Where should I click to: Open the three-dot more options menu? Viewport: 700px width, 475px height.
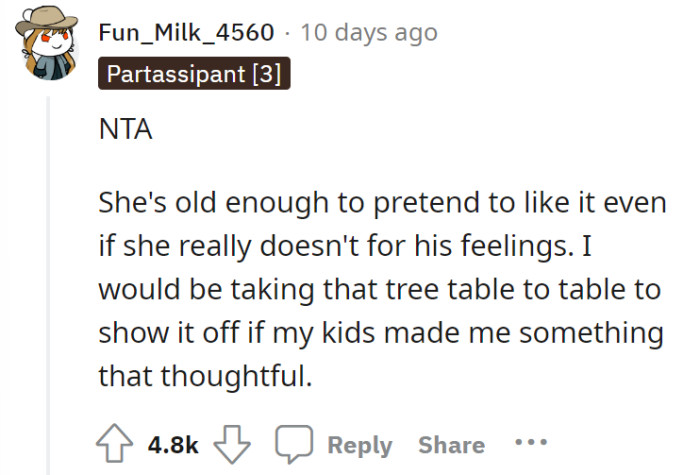[532, 443]
